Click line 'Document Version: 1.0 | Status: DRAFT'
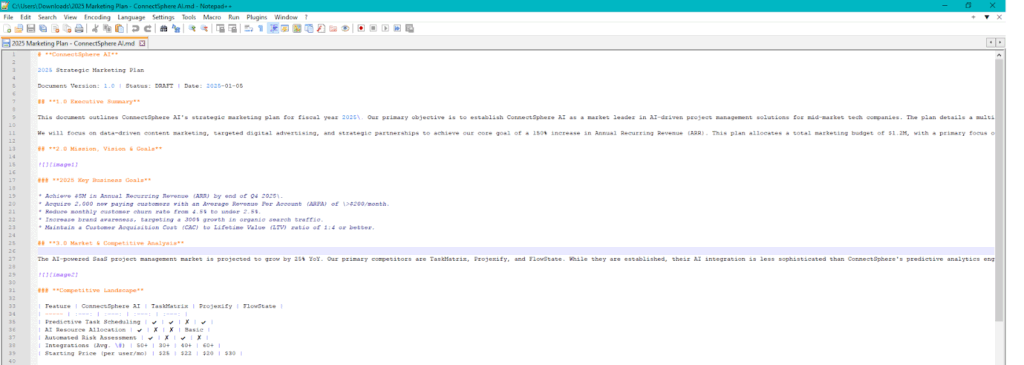 click(140, 86)
